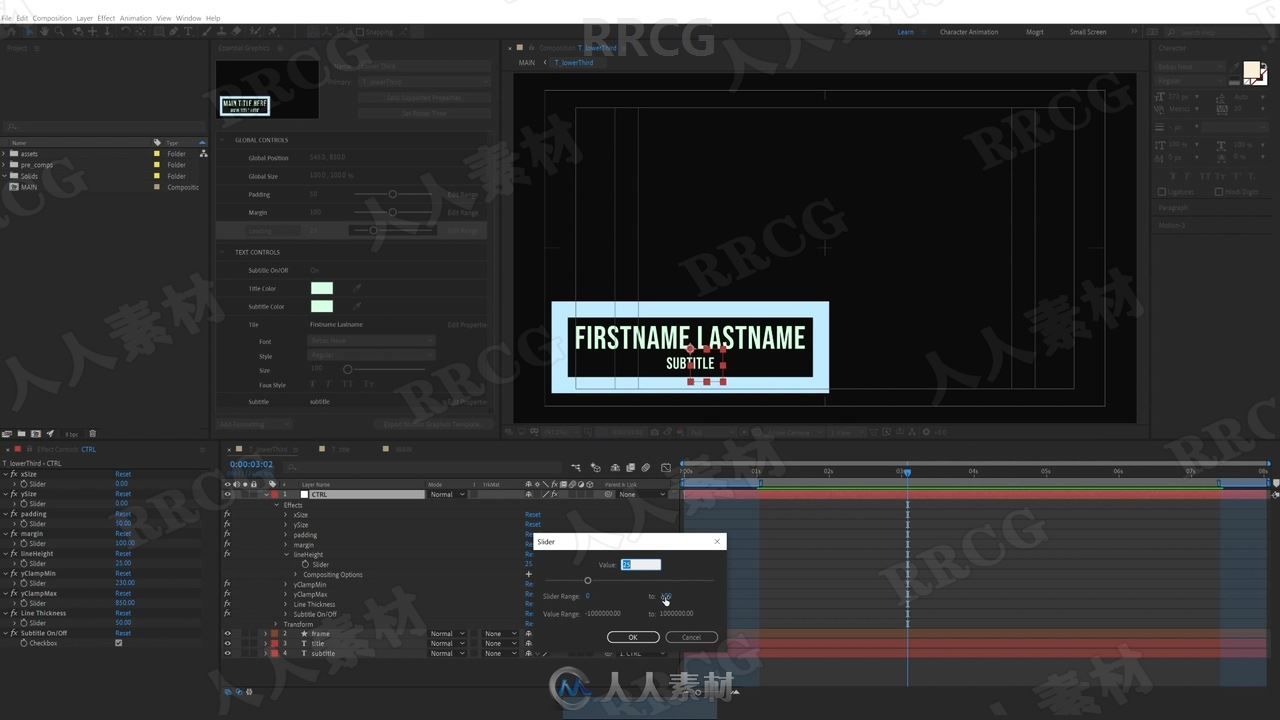Viewport: 1280px width, 720px height.
Task: Expand the frame layer in timeline
Action: tap(265, 633)
